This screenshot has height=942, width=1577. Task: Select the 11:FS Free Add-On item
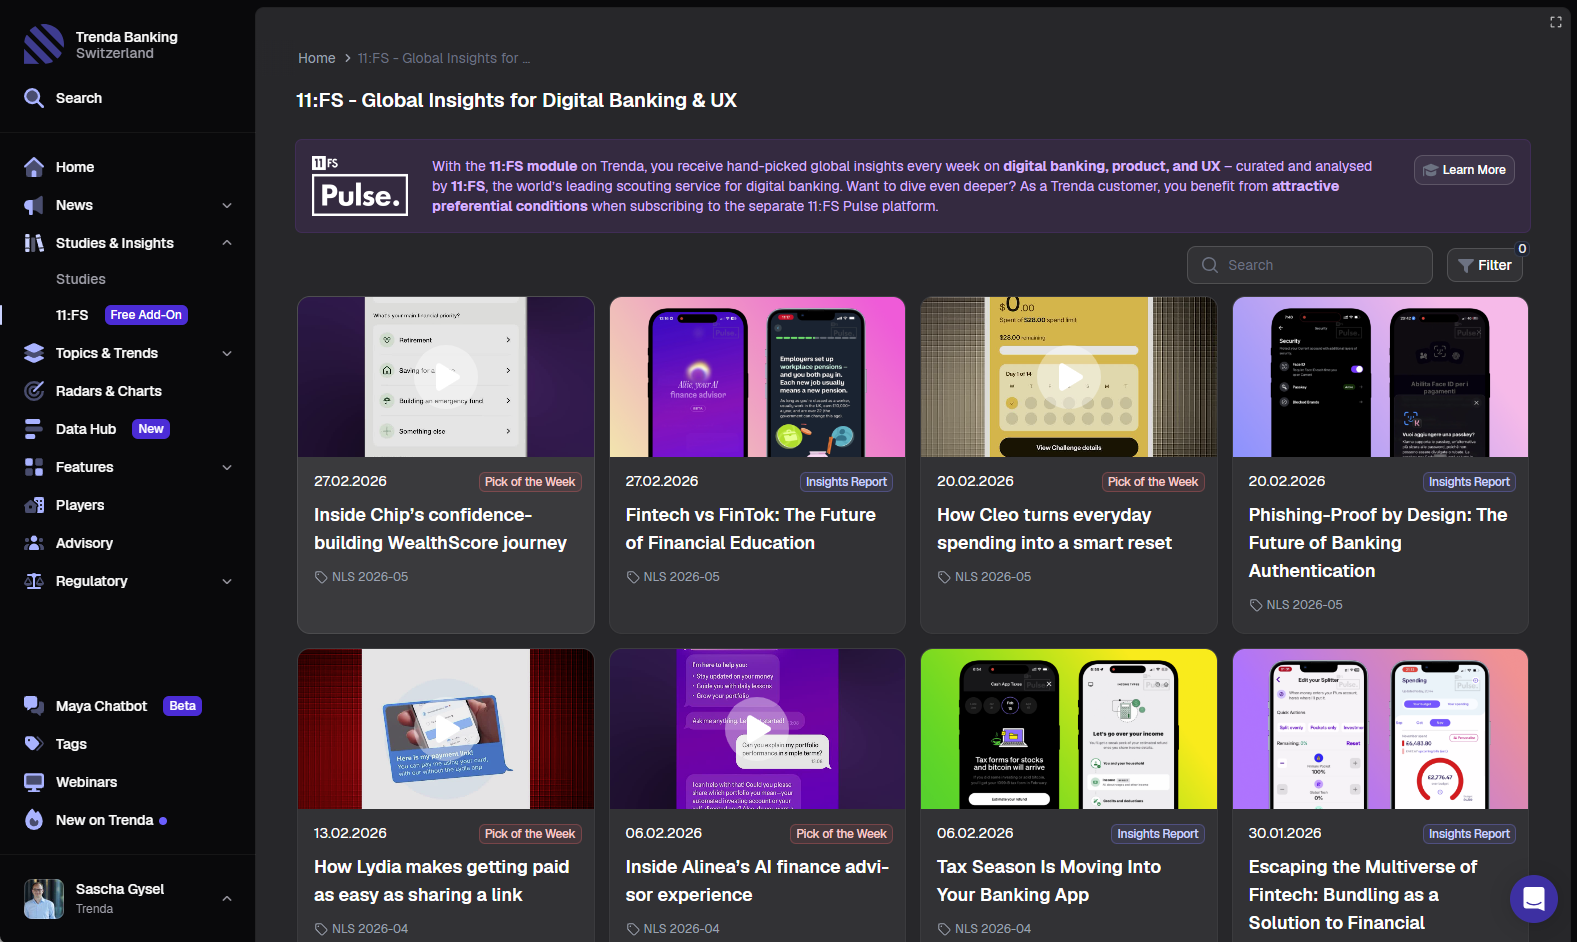pos(120,315)
